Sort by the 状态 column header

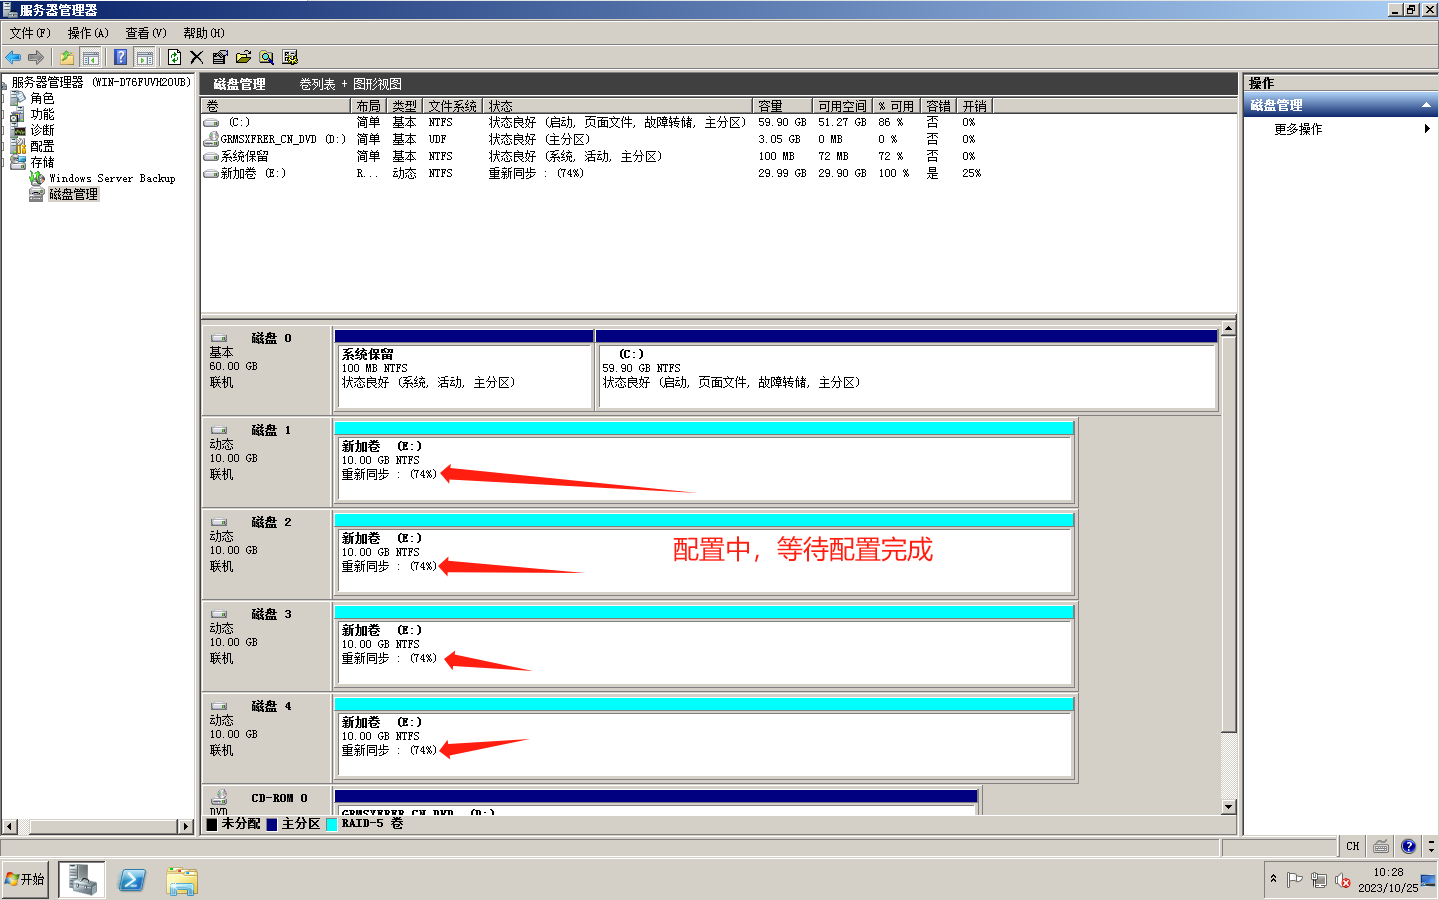[618, 106]
